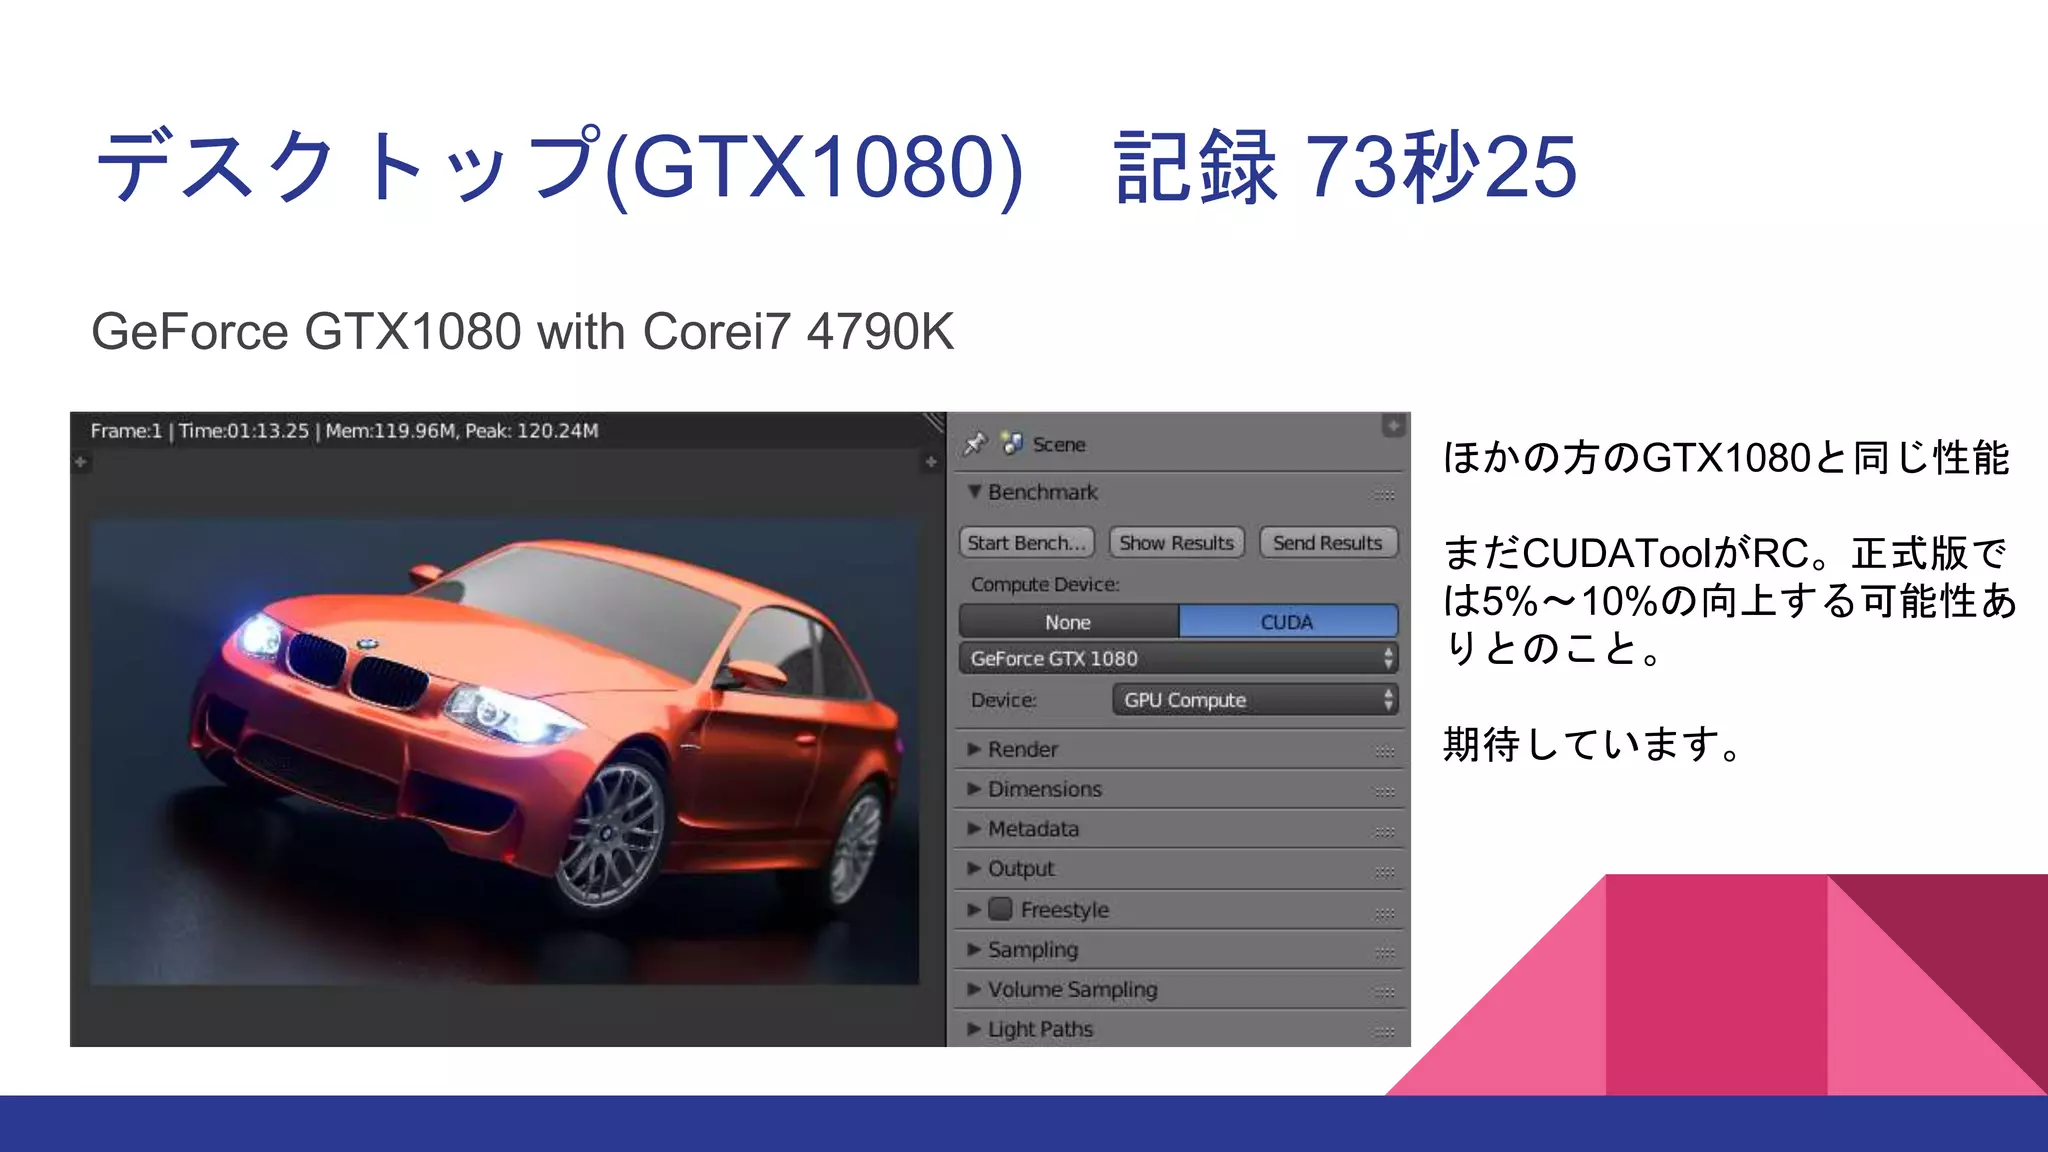2048x1152 pixels.
Task: Click the 'Frame:1' status text
Action: click(126, 431)
